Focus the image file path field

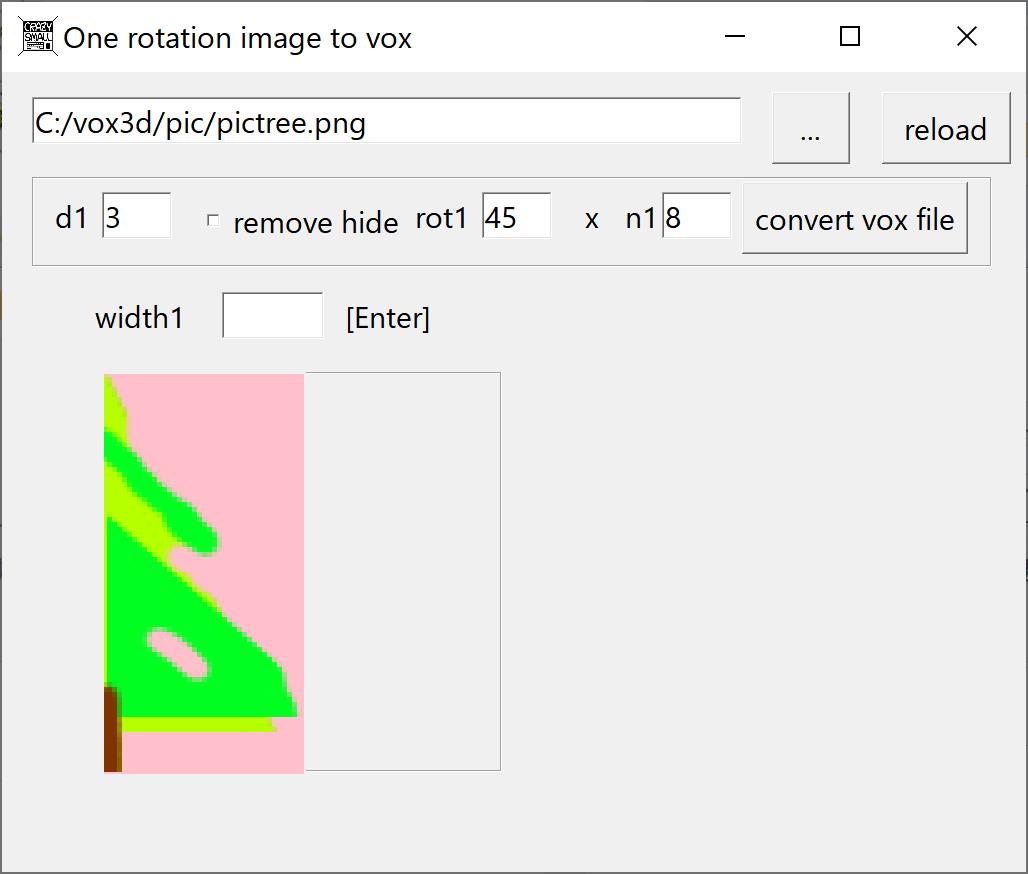(386, 121)
